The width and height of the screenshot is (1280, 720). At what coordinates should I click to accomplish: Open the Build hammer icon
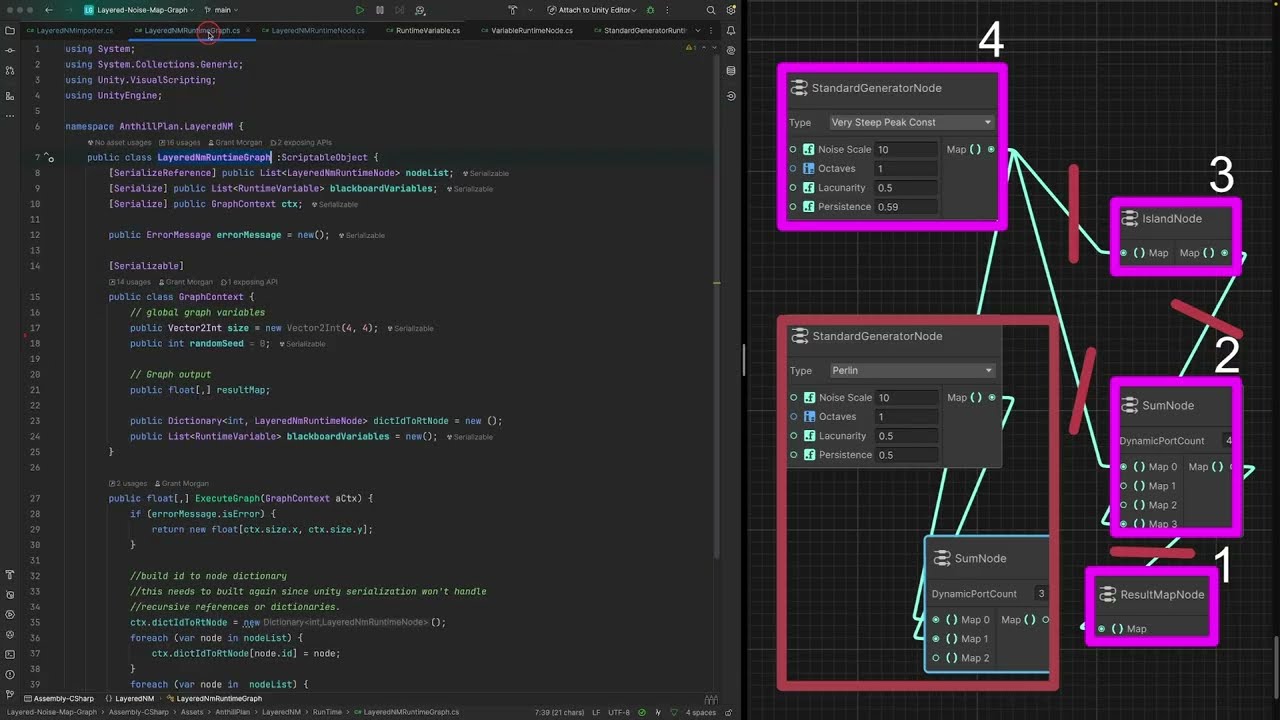coord(512,10)
